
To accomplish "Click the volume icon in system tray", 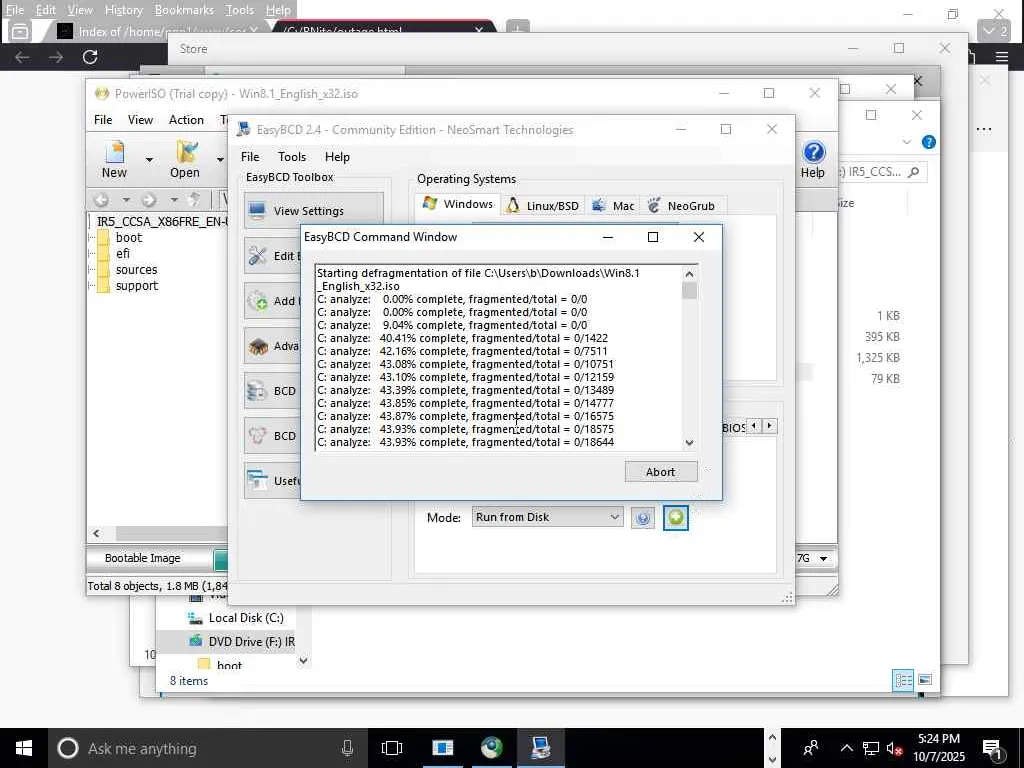I will (894, 748).
